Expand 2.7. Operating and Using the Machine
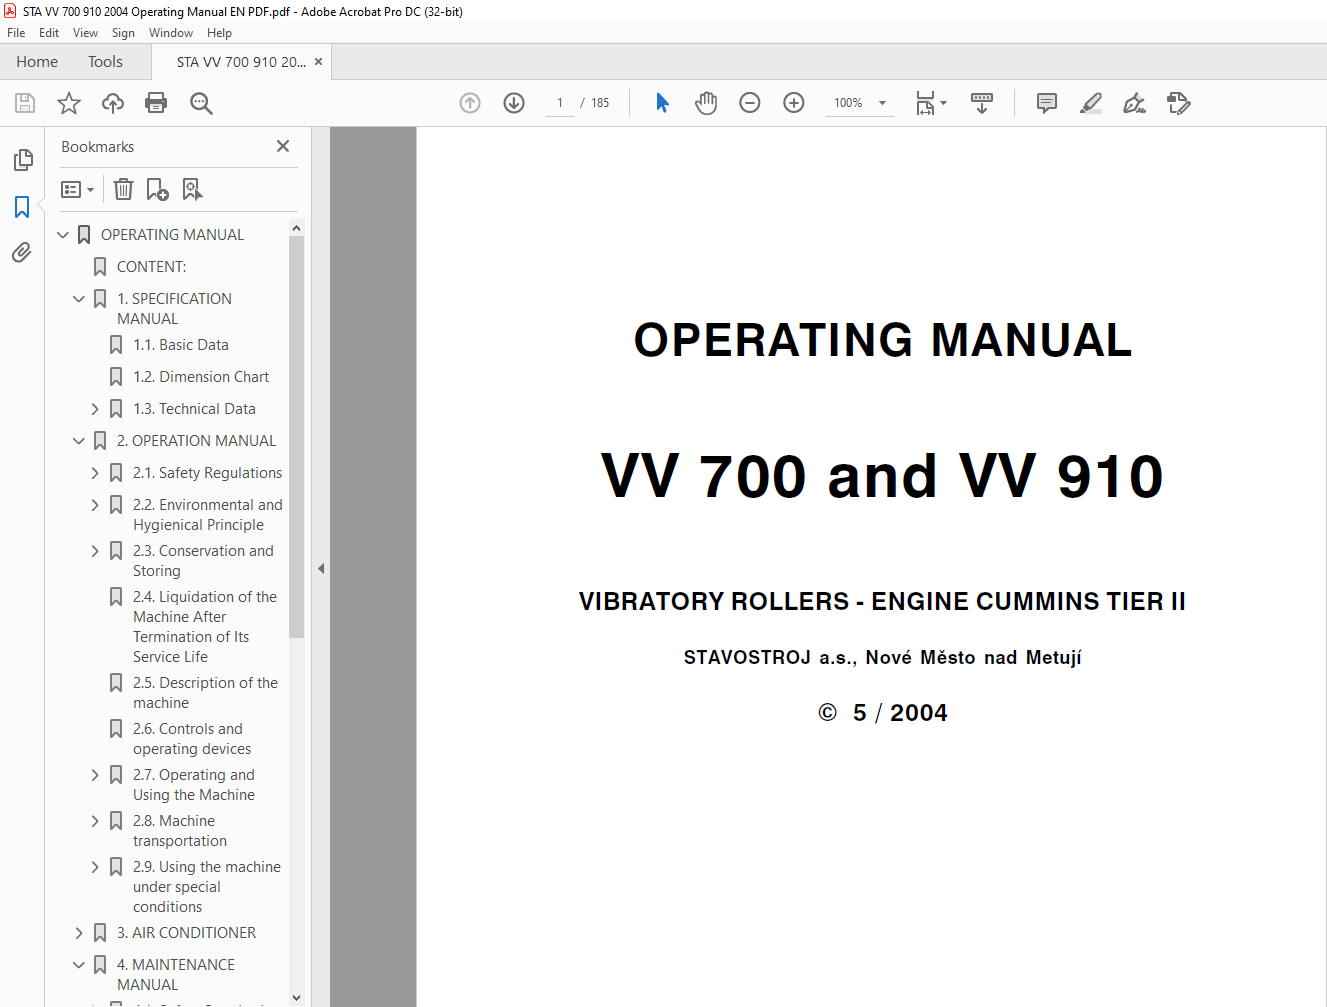Screen dimensions: 1327x1007 95,775
